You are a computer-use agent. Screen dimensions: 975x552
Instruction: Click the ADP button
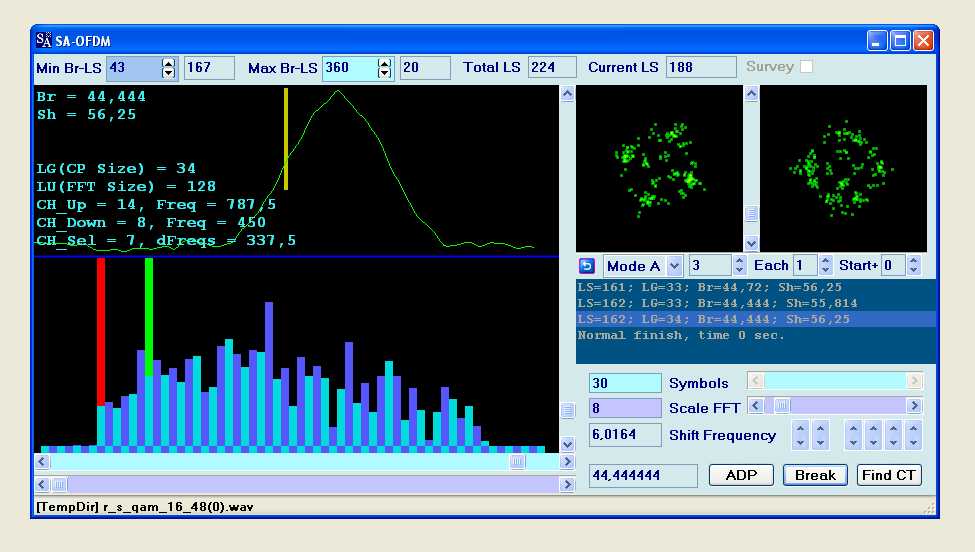tap(741, 476)
